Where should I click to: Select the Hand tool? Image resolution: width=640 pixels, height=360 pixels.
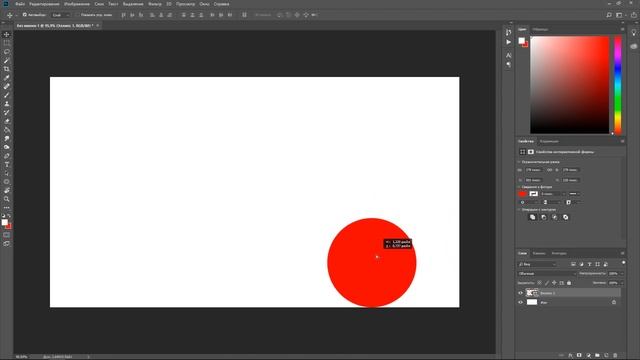coord(7,190)
